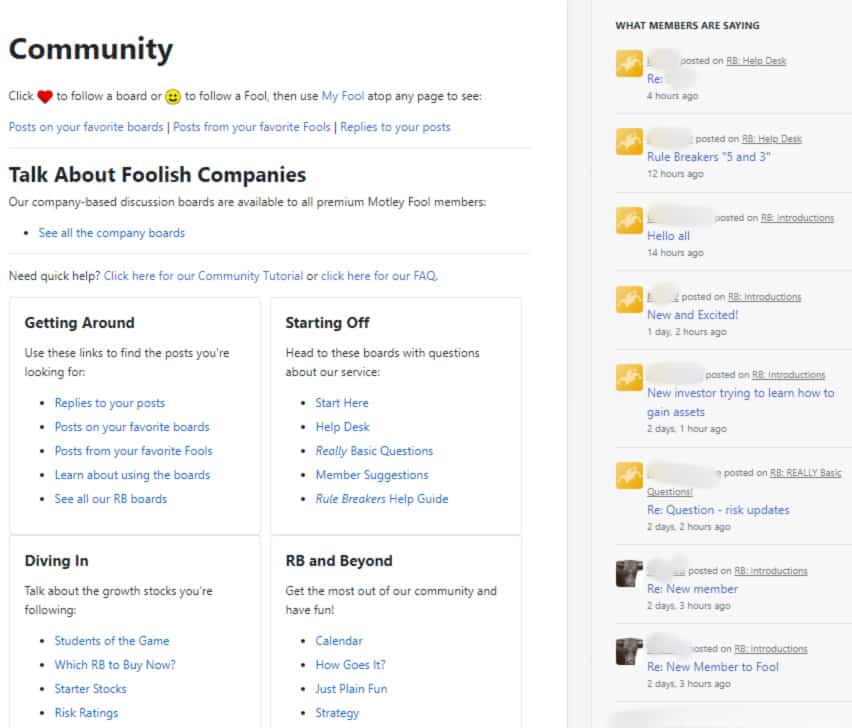Open 'Re: New Member to Fool' post
This screenshot has height=728, width=852.
pyautogui.click(x=713, y=667)
